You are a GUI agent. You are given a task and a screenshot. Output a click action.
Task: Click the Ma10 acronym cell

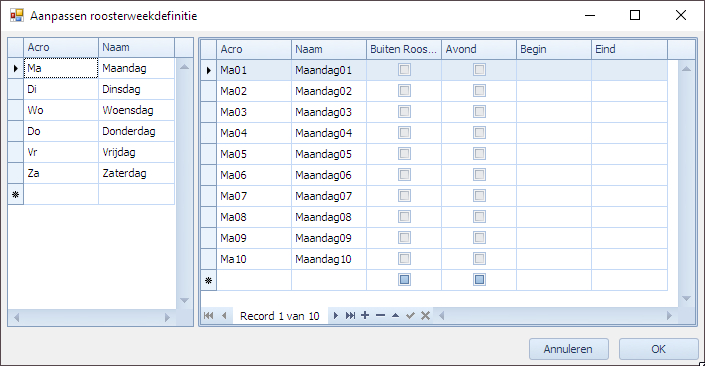tap(254, 259)
